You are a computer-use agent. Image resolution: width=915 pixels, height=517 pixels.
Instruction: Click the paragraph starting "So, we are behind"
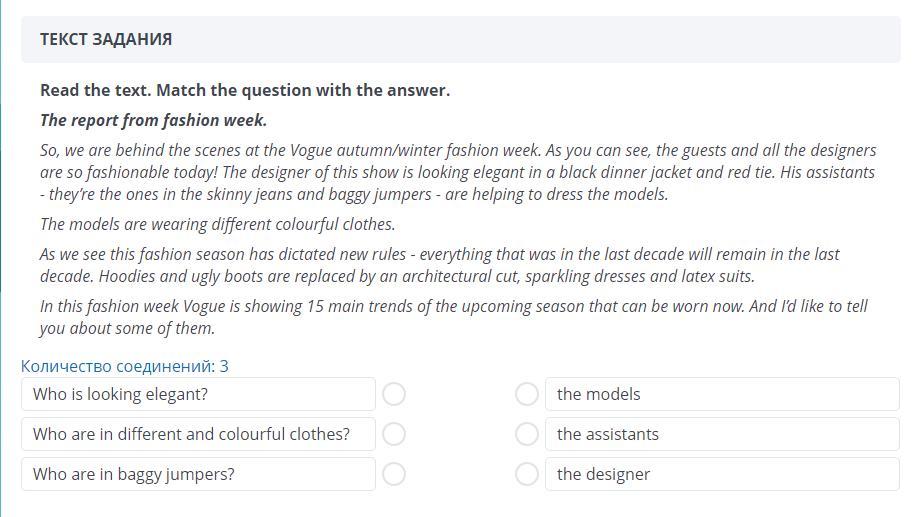click(x=457, y=172)
